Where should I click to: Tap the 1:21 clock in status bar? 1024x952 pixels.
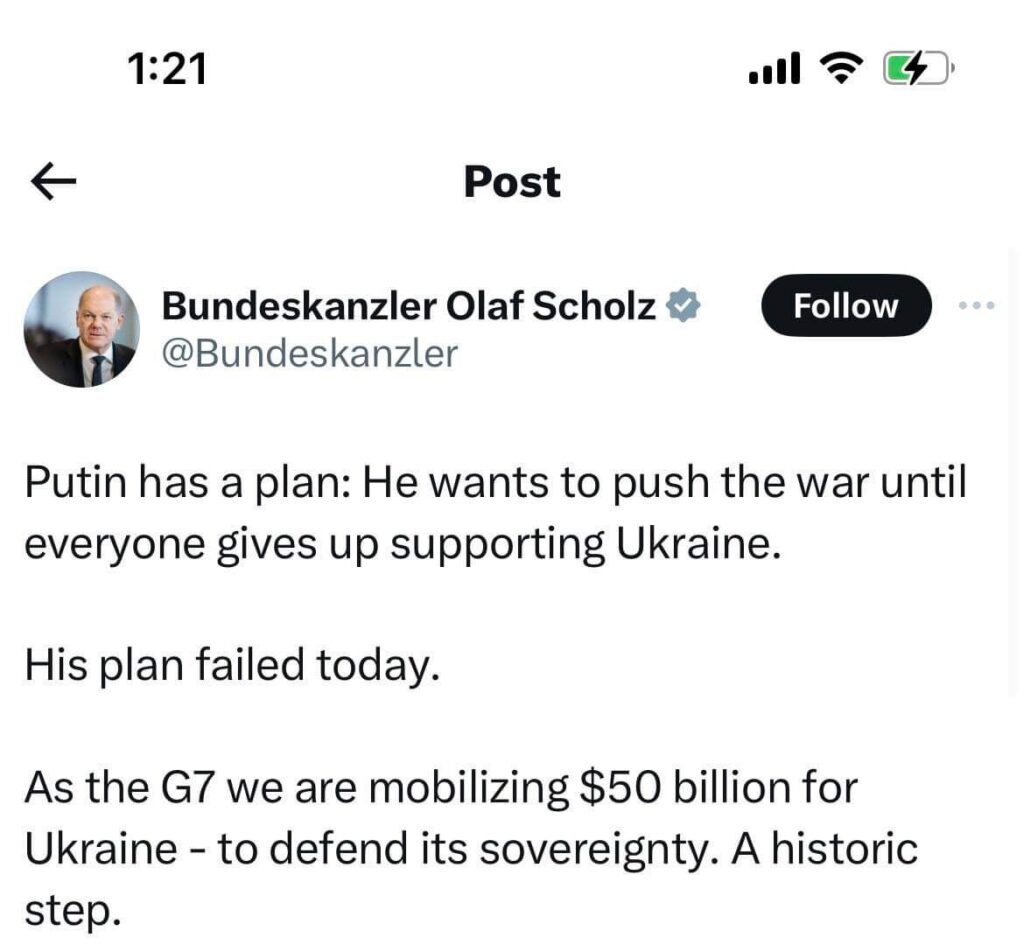pos(168,69)
